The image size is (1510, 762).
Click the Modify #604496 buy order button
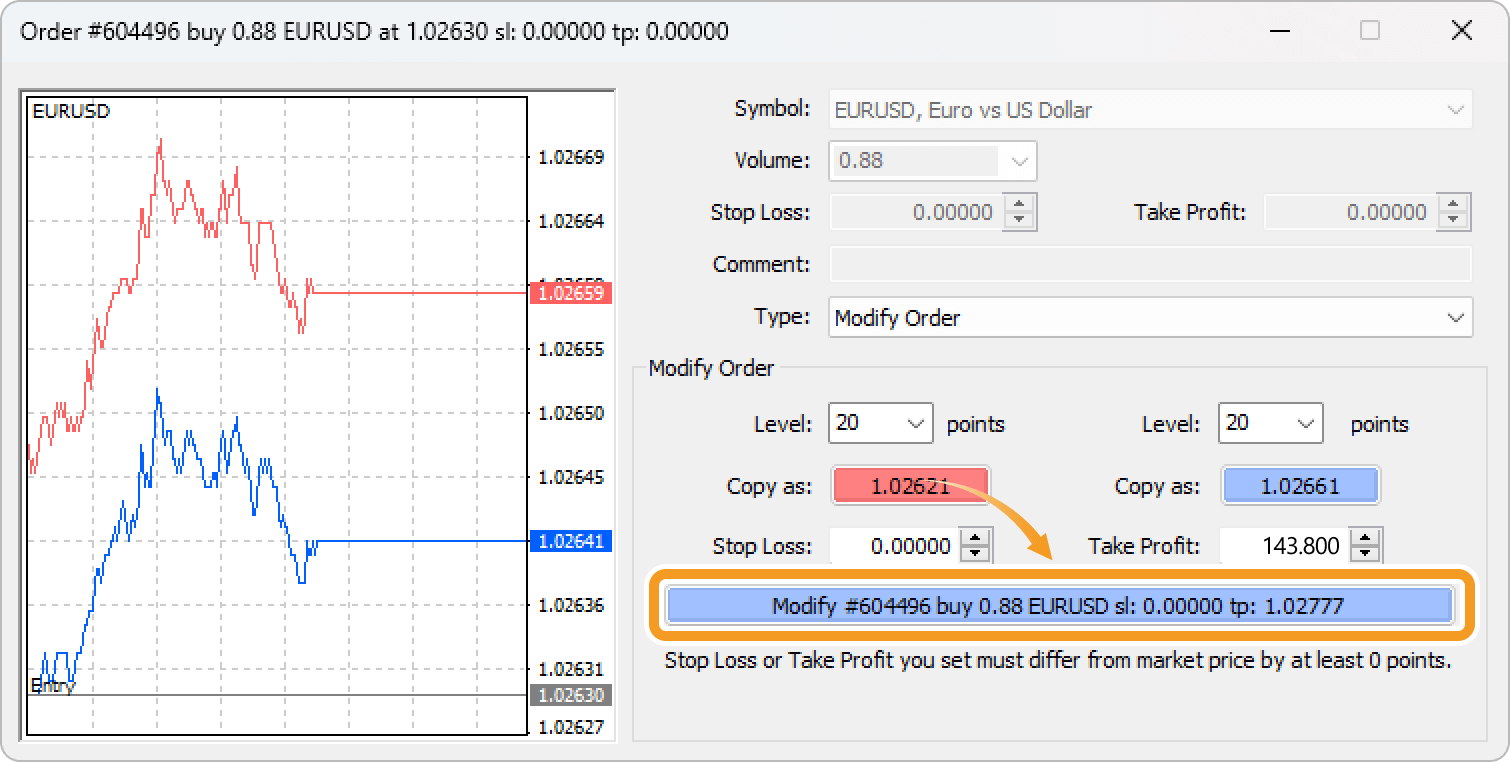(1058, 606)
